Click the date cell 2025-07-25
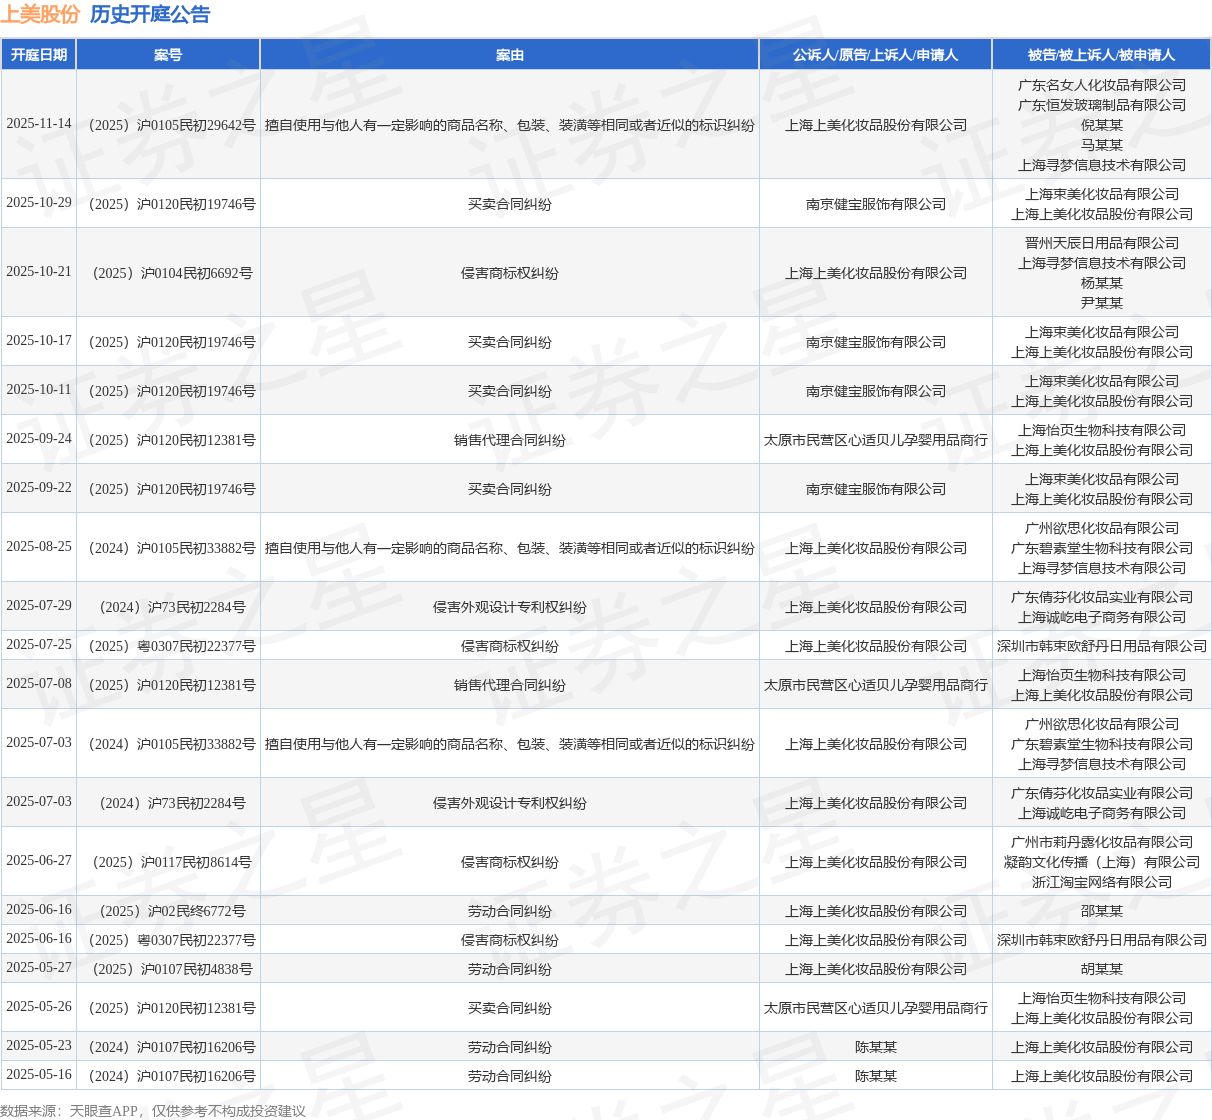Viewport: 1212px width, 1120px height. point(39,645)
